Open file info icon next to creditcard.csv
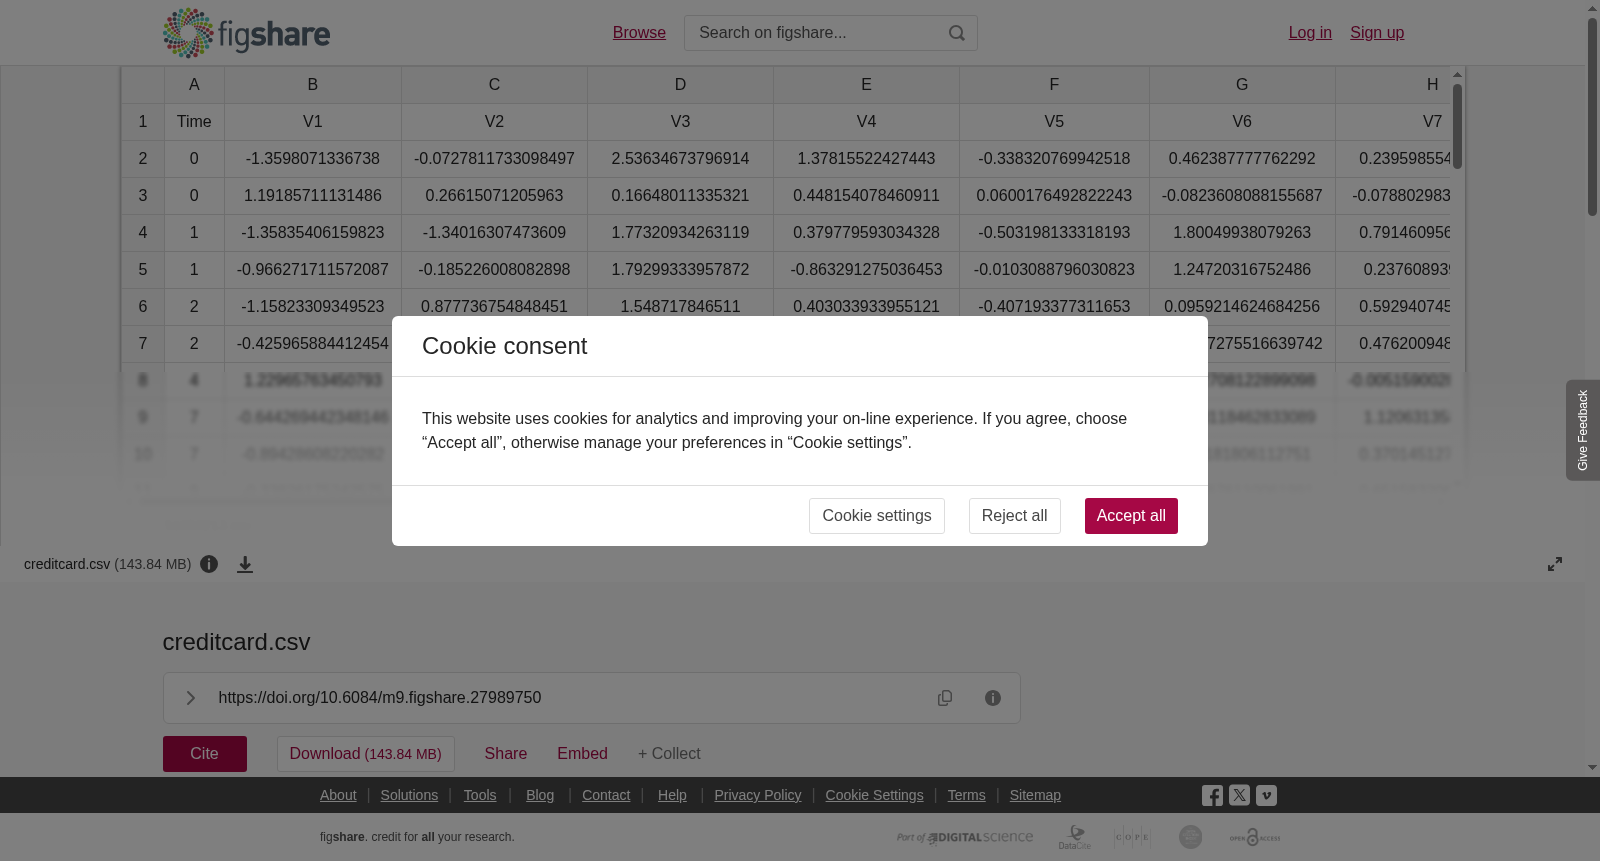This screenshot has height=861, width=1600. 209,564
